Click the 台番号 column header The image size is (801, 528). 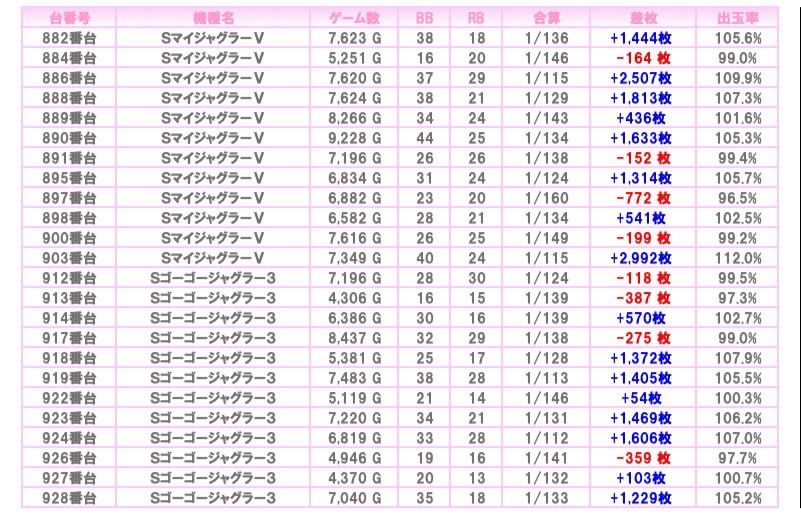coord(69,18)
